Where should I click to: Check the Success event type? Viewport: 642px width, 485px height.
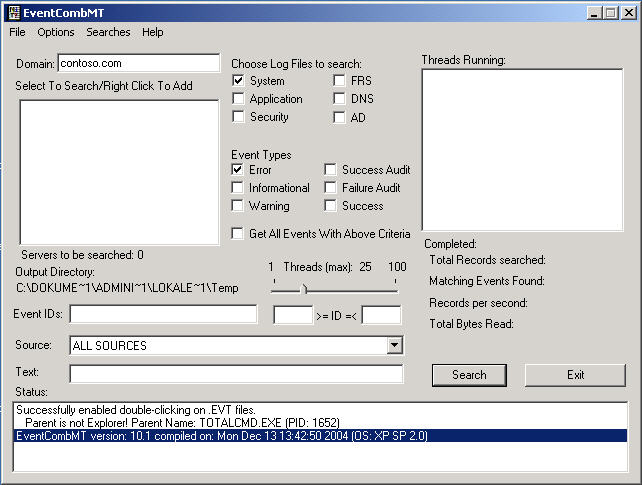pos(330,205)
